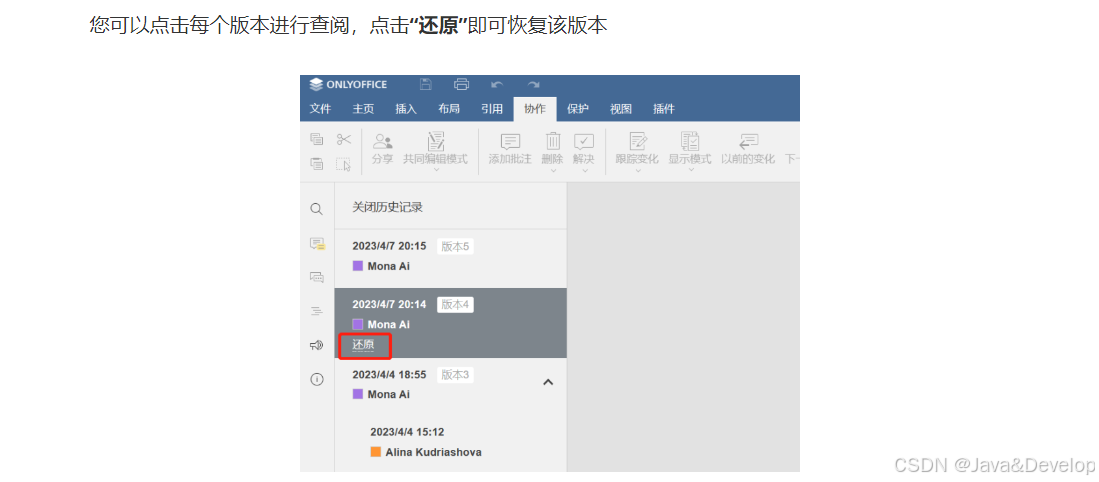Click the feedback megaphone sidebar icon
Viewport: 1099px width, 482px height.
click(x=317, y=345)
